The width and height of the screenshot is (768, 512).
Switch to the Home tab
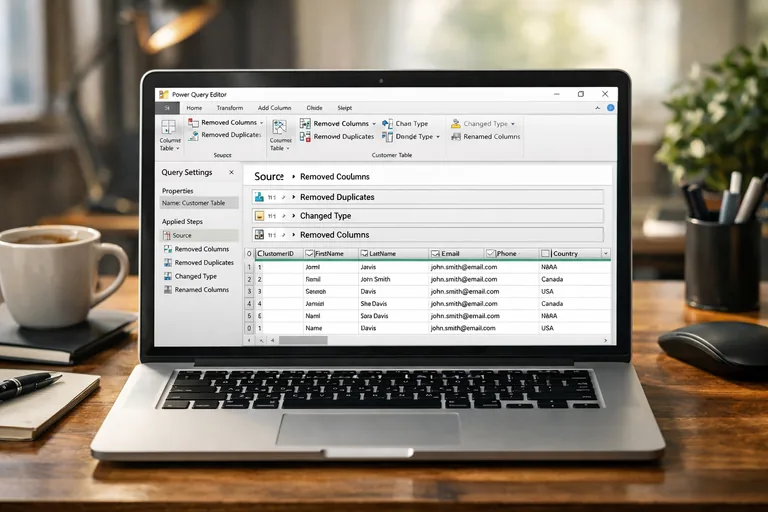point(194,108)
